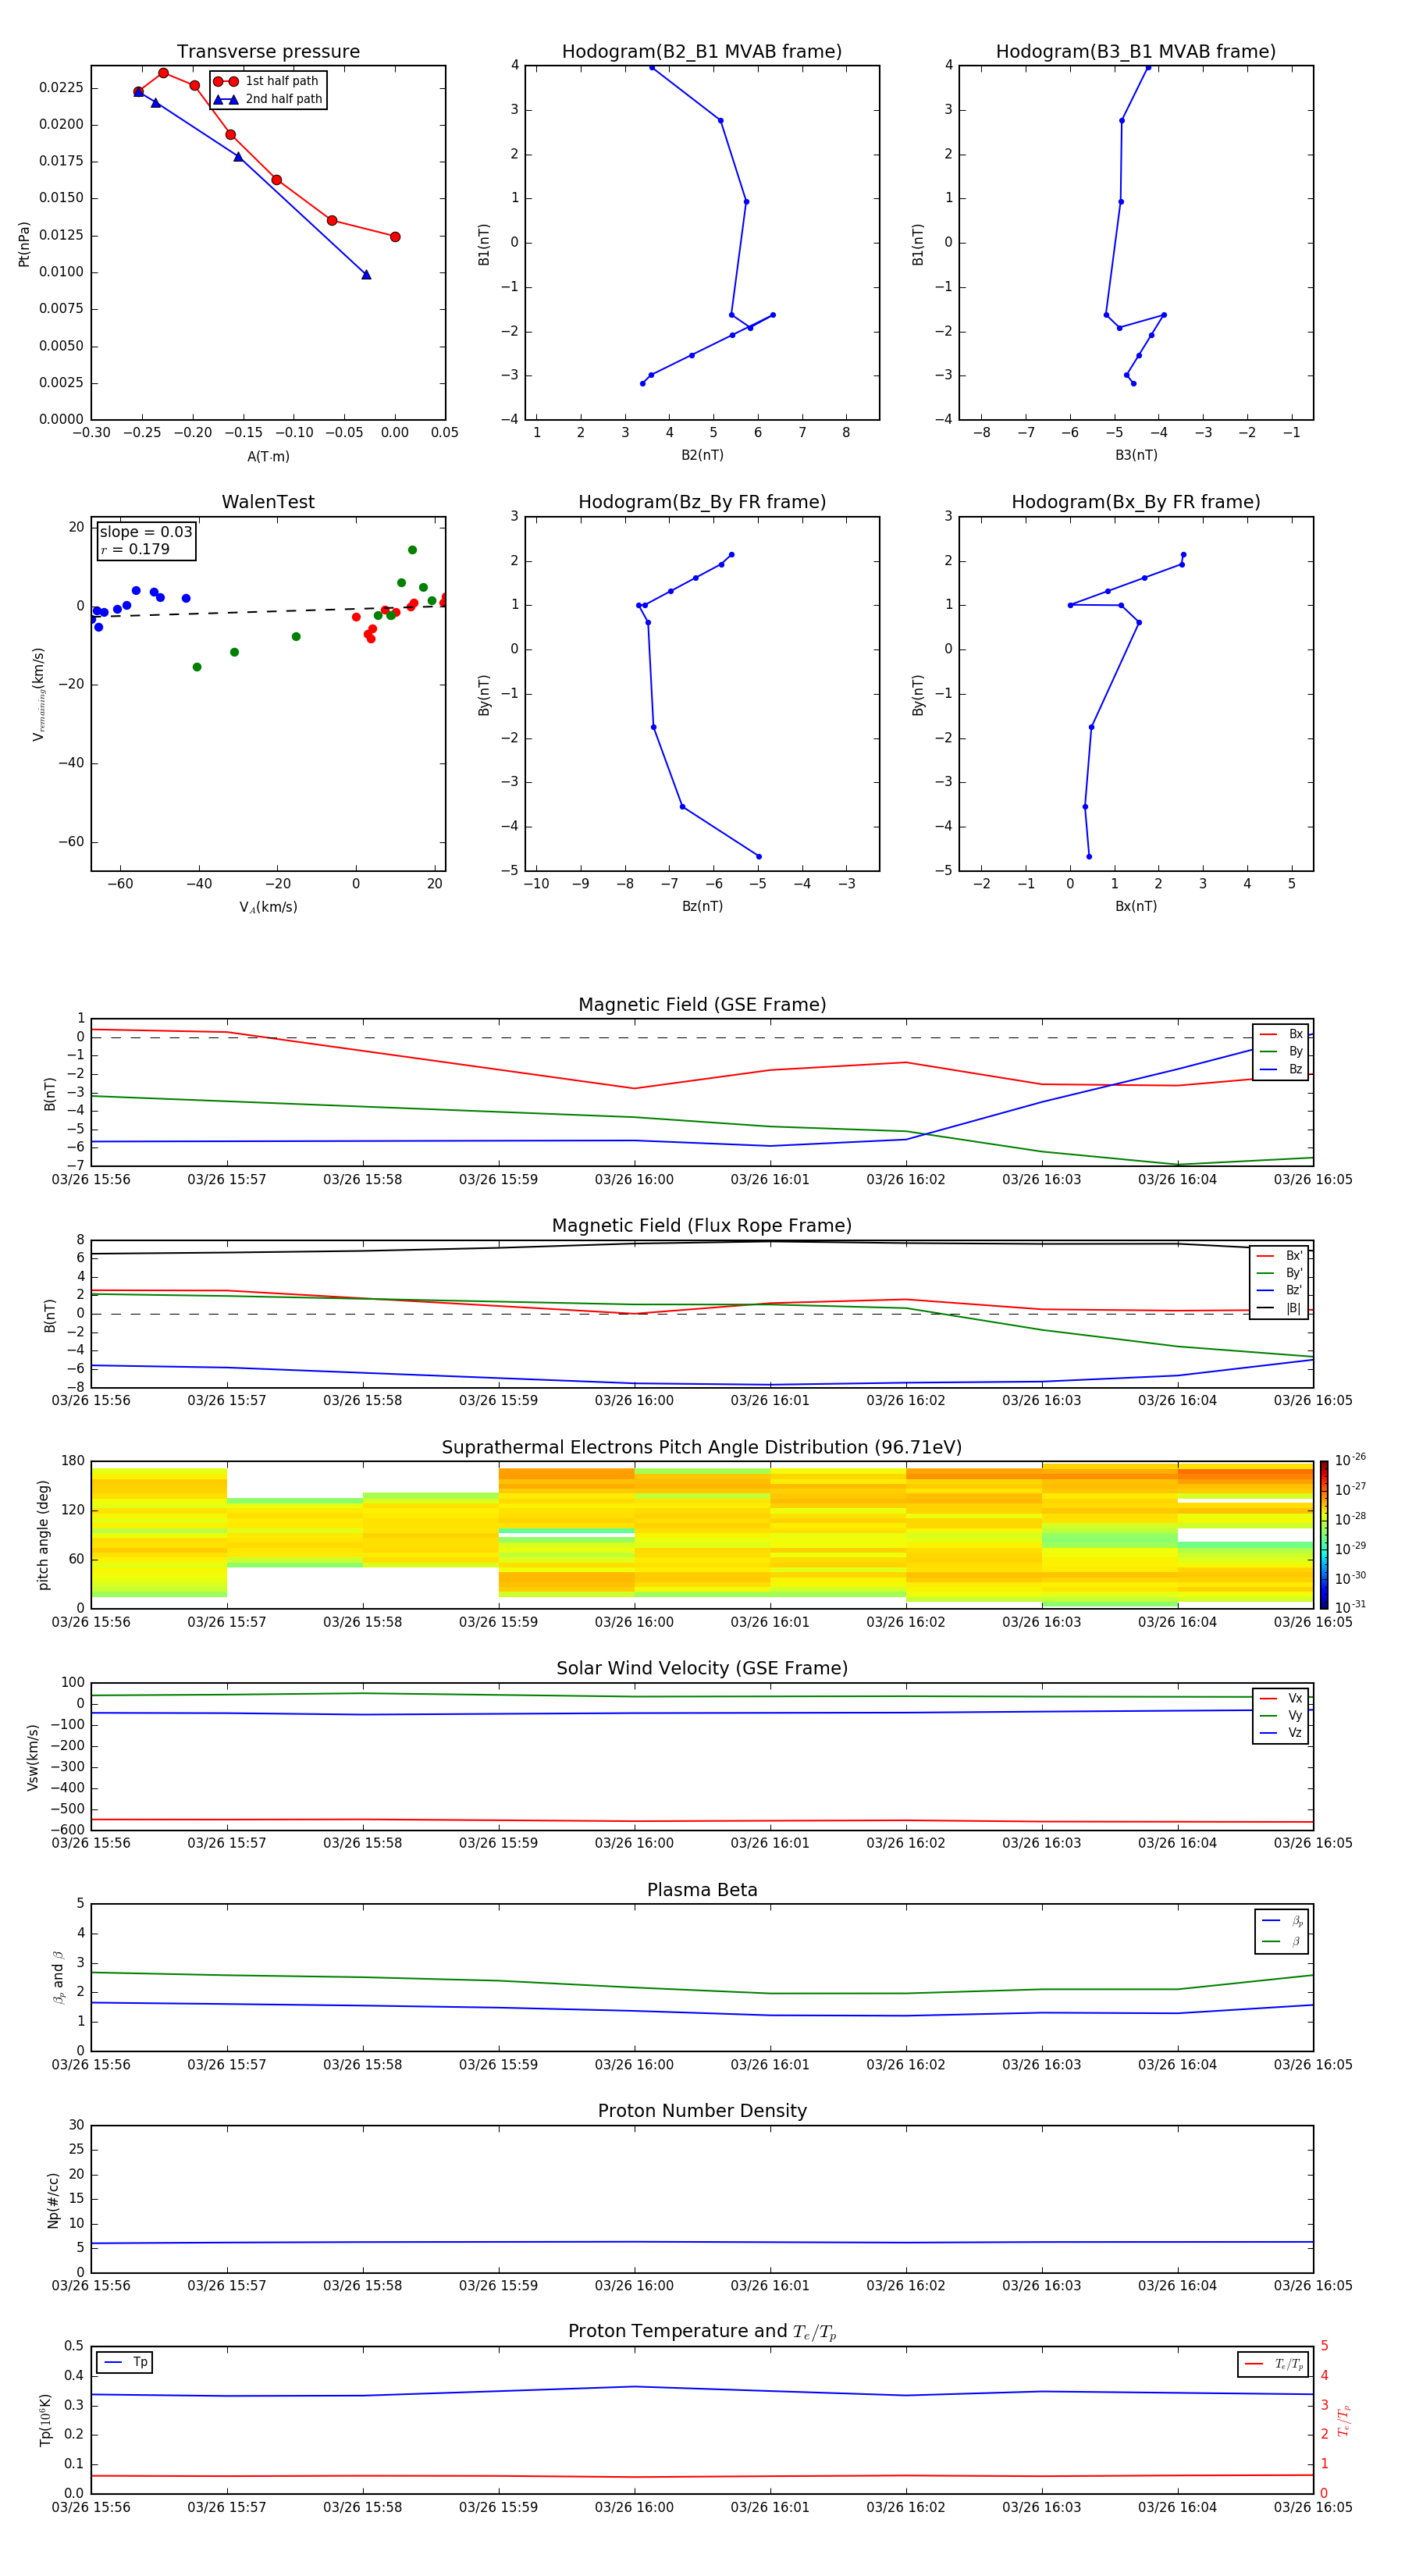1405x2576 pixels.
Task: Click the 'pitch angle (deg)' axis label
Action: tap(43, 1535)
